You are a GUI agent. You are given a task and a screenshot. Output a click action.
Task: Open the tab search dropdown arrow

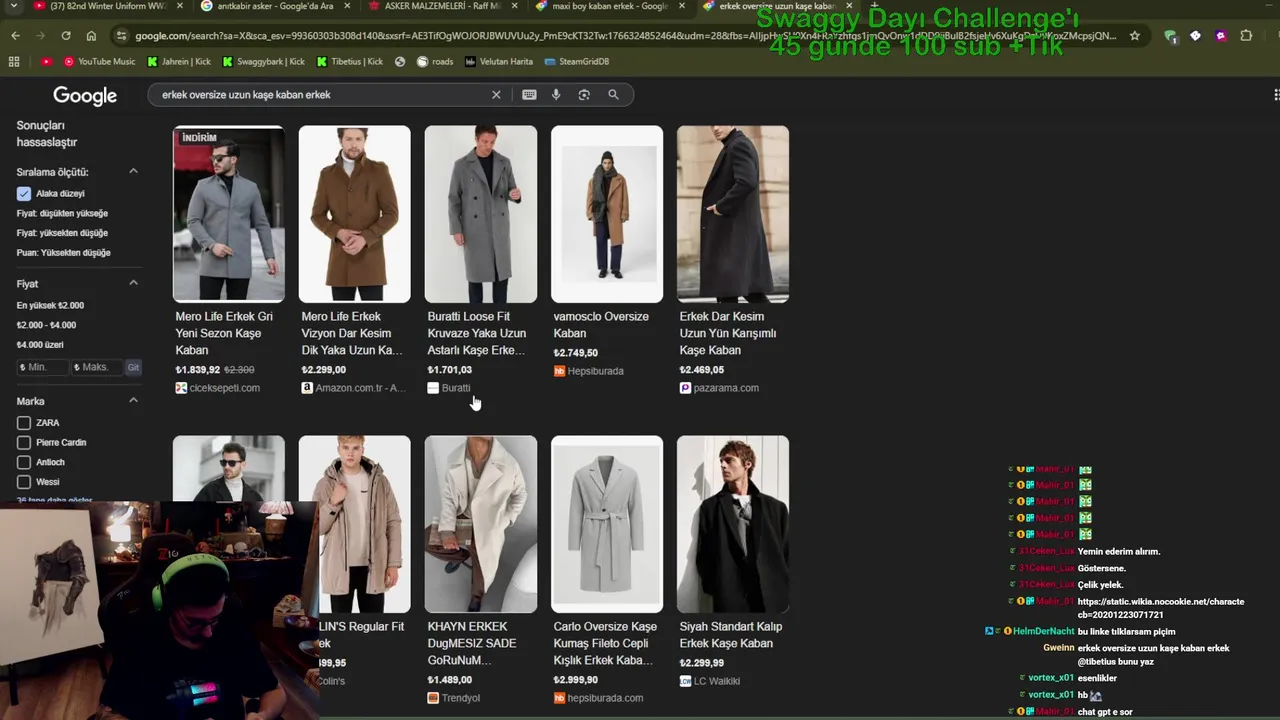pos(13,6)
